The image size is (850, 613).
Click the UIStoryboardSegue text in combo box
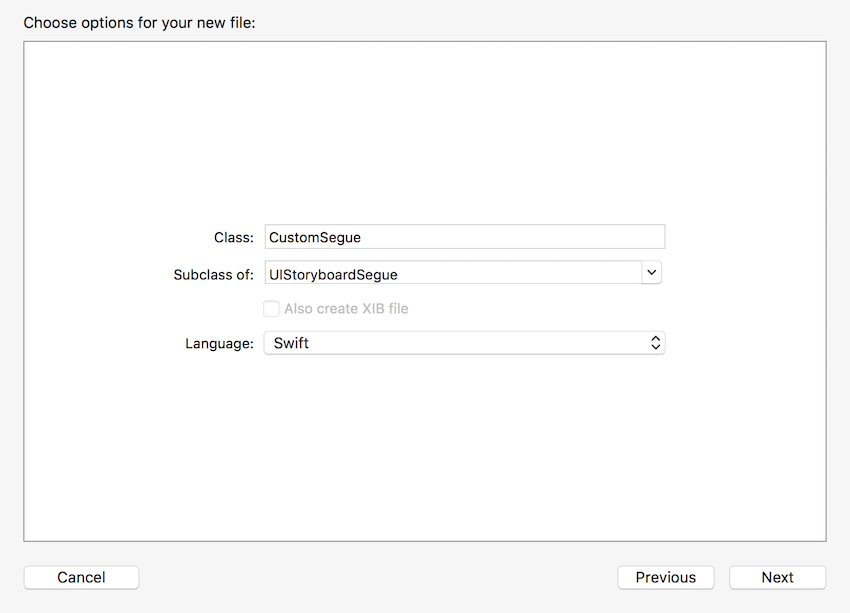[333, 275]
